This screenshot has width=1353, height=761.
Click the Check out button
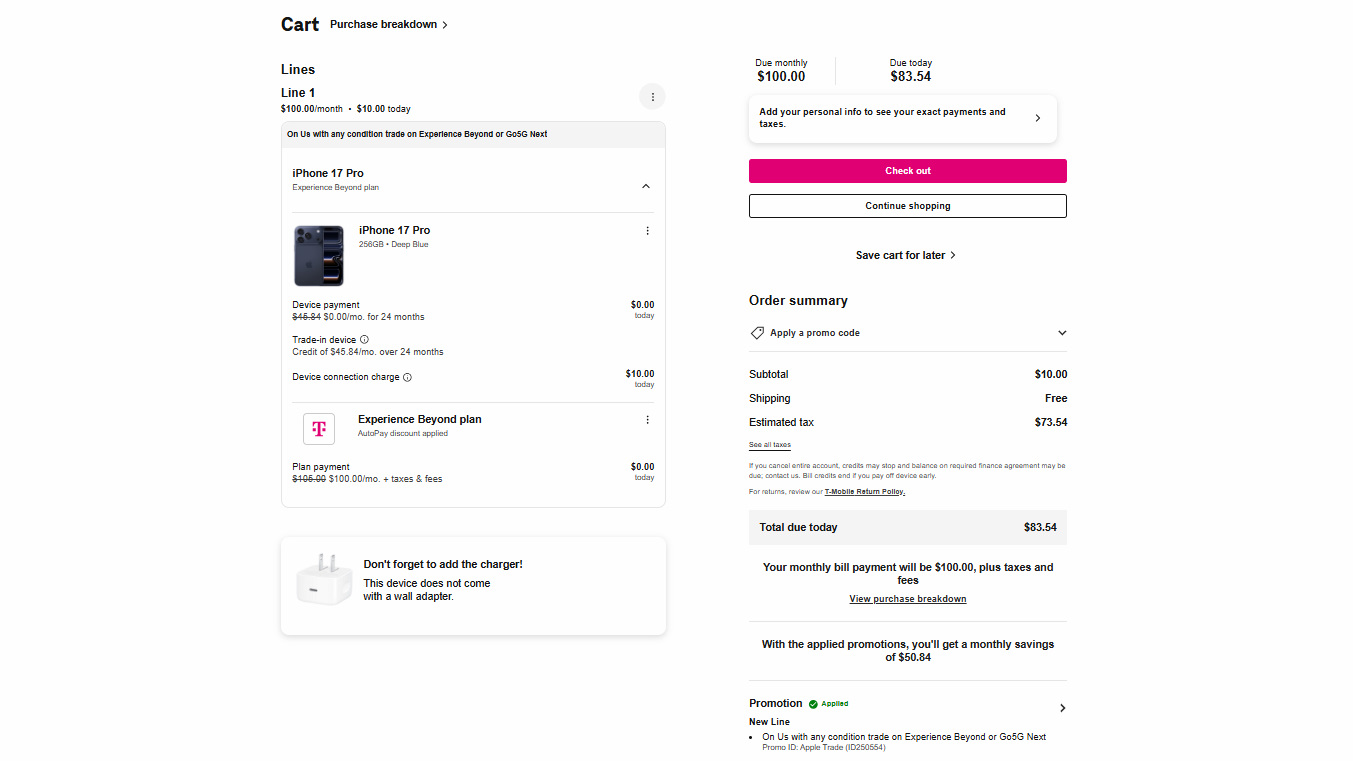tap(907, 170)
